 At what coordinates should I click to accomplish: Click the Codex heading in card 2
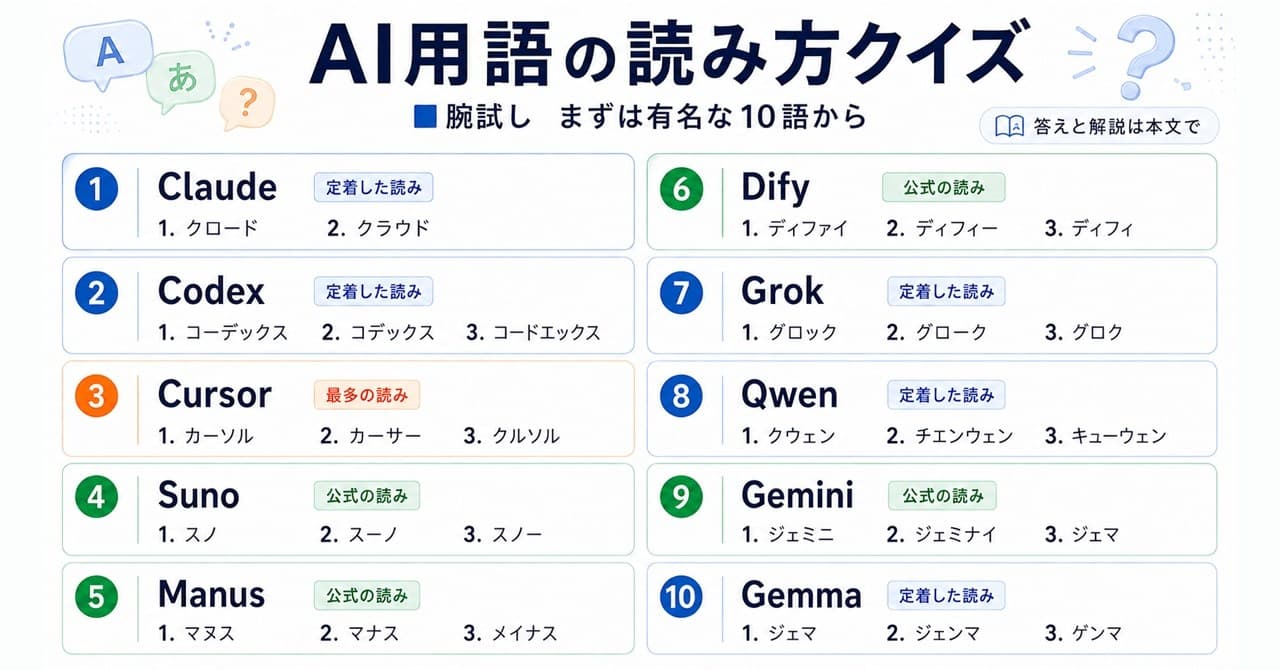pos(211,291)
